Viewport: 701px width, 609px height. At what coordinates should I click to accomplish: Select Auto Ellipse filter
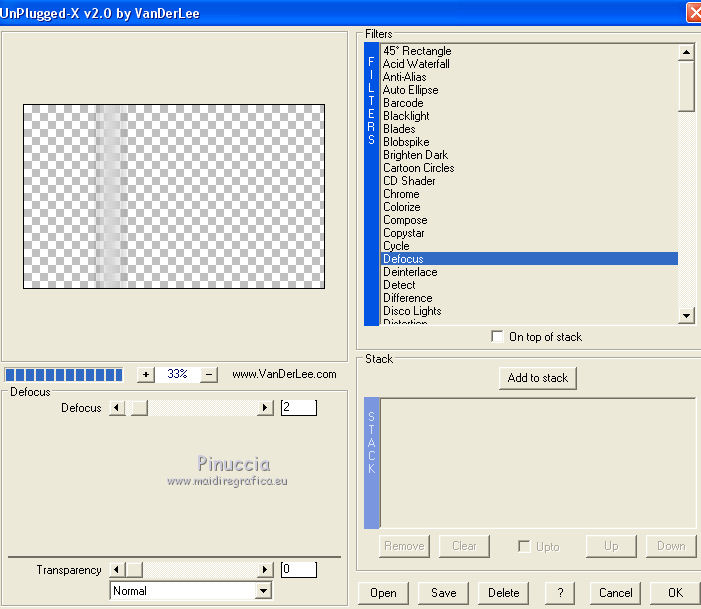tap(529, 90)
